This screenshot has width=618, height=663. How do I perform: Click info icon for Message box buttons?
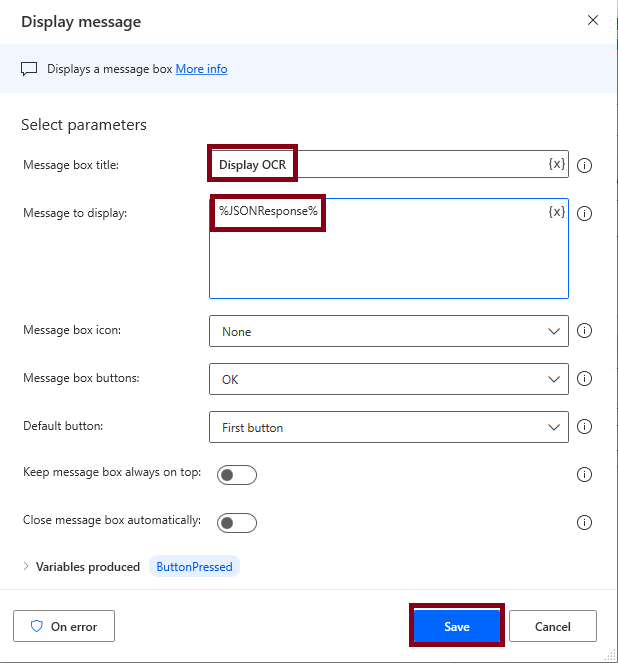click(585, 379)
